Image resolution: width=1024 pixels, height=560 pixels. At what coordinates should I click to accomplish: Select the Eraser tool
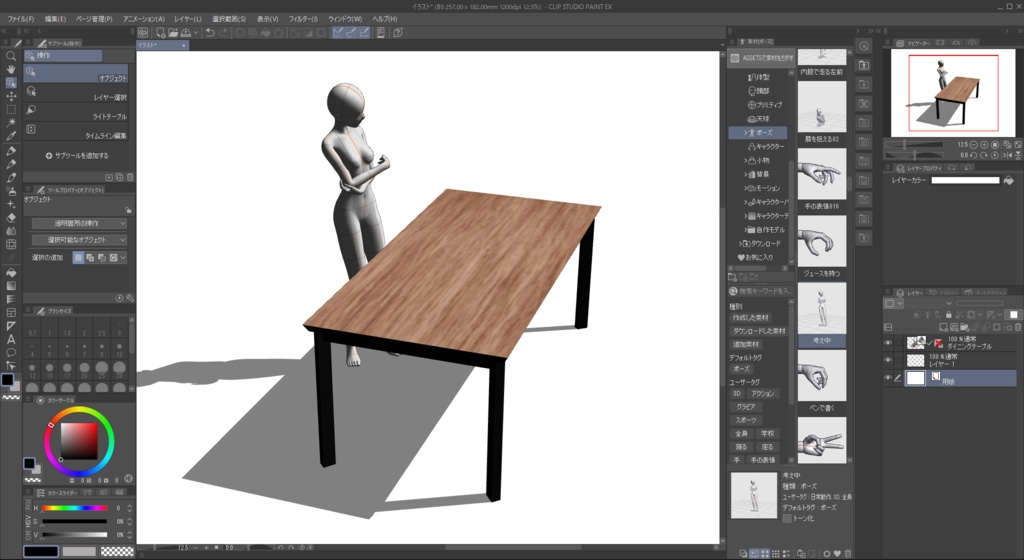click(x=11, y=218)
